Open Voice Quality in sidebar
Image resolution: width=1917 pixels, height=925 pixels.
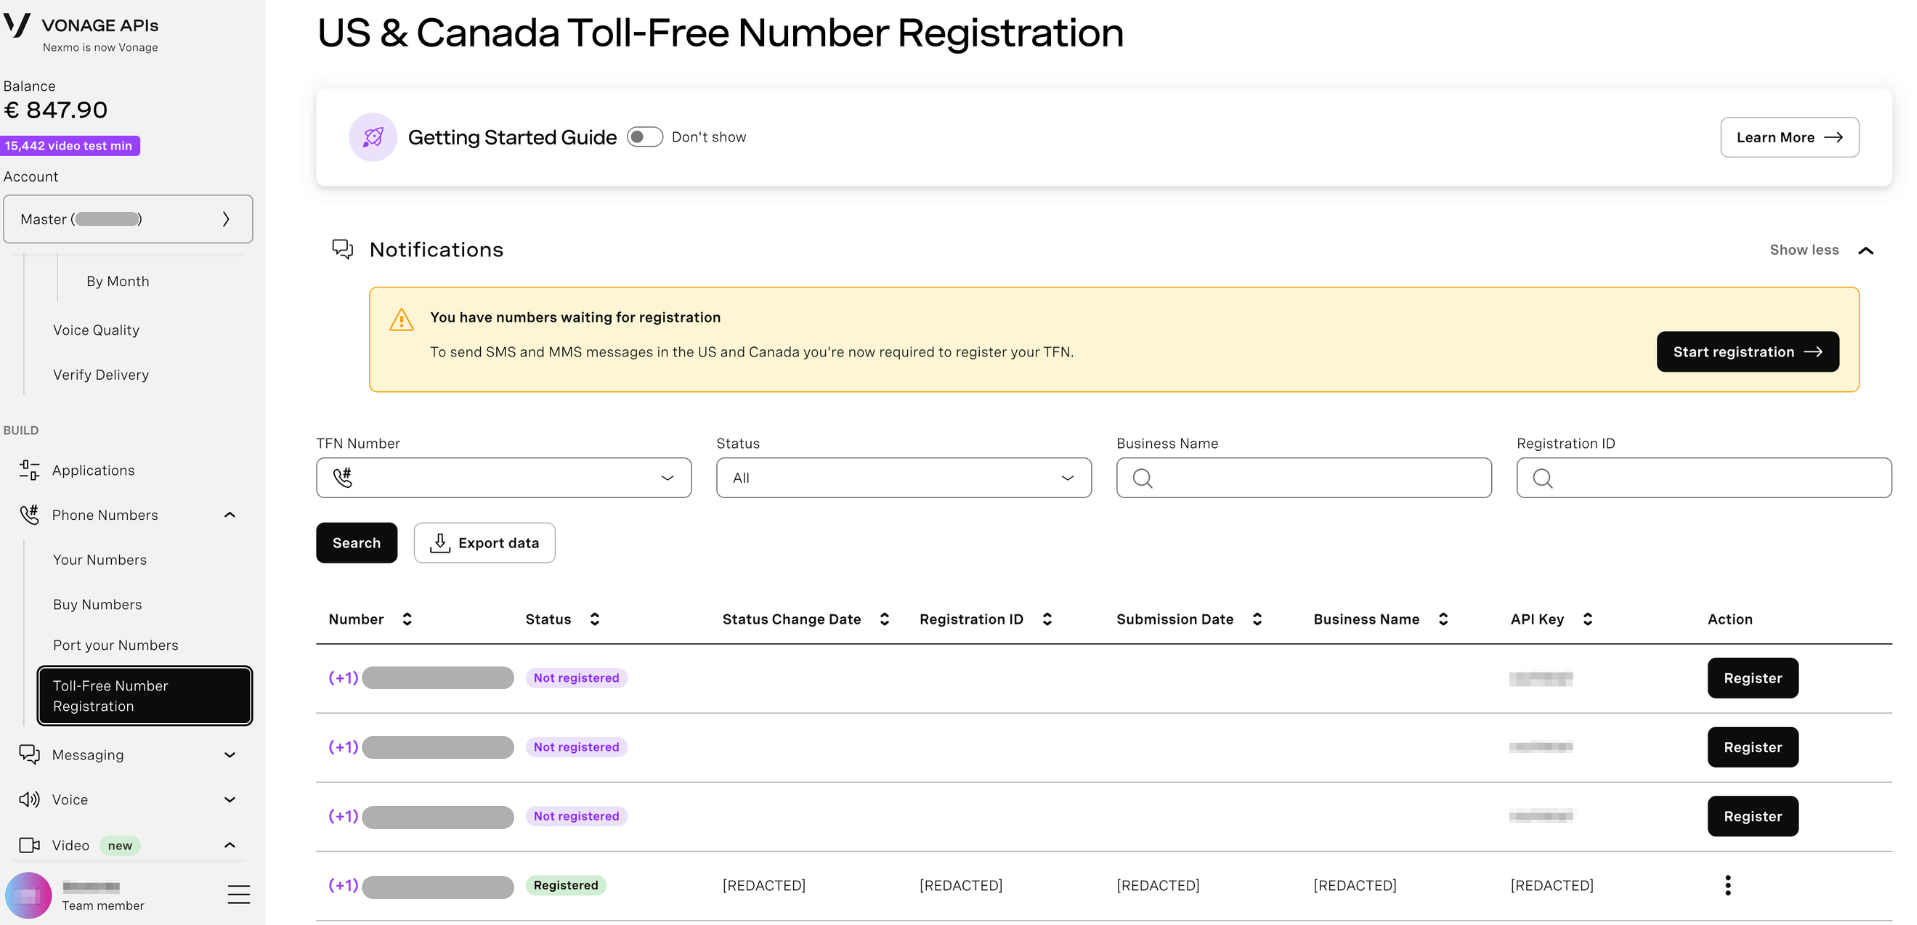tap(96, 330)
